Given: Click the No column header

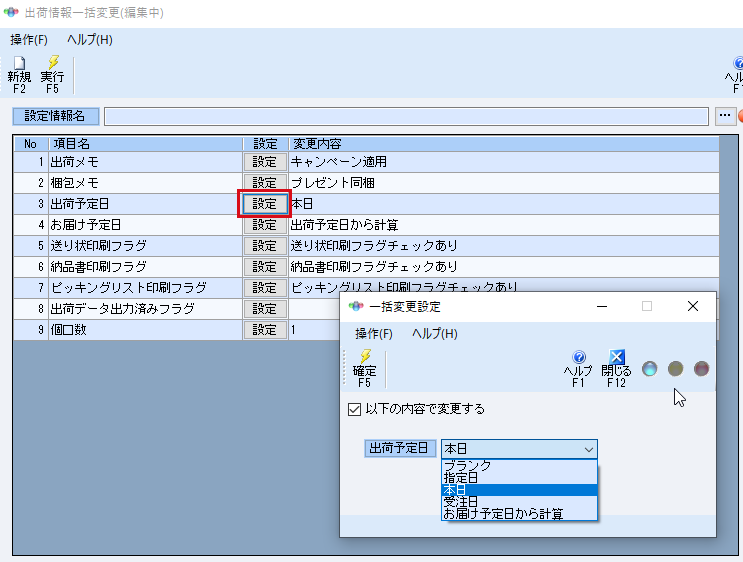Looking at the screenshot, I should click(31, 144).
